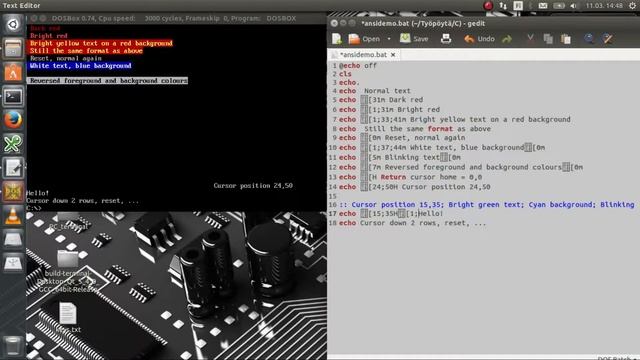Open the network connections indicator
Screen dimensions: 640x360
[x=503, y=6]
